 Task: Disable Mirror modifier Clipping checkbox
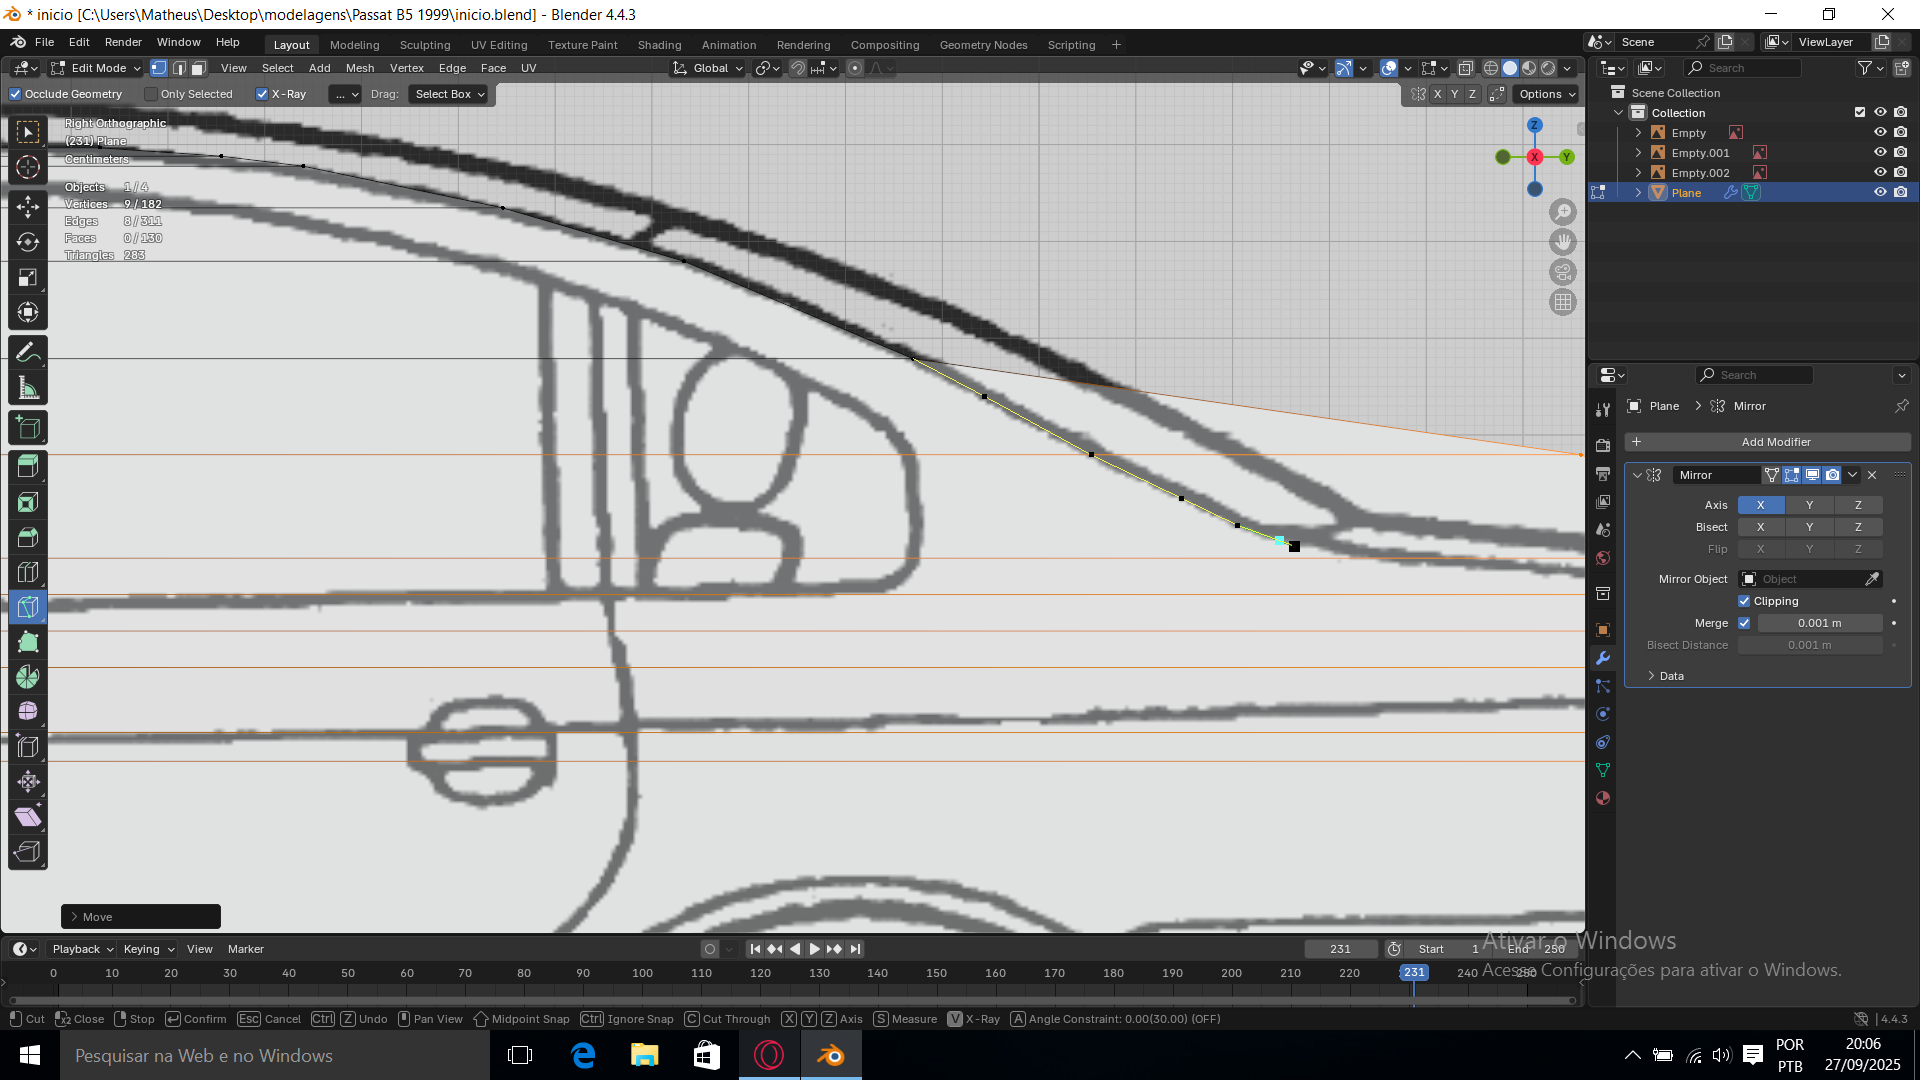(x=1744, y=601)
